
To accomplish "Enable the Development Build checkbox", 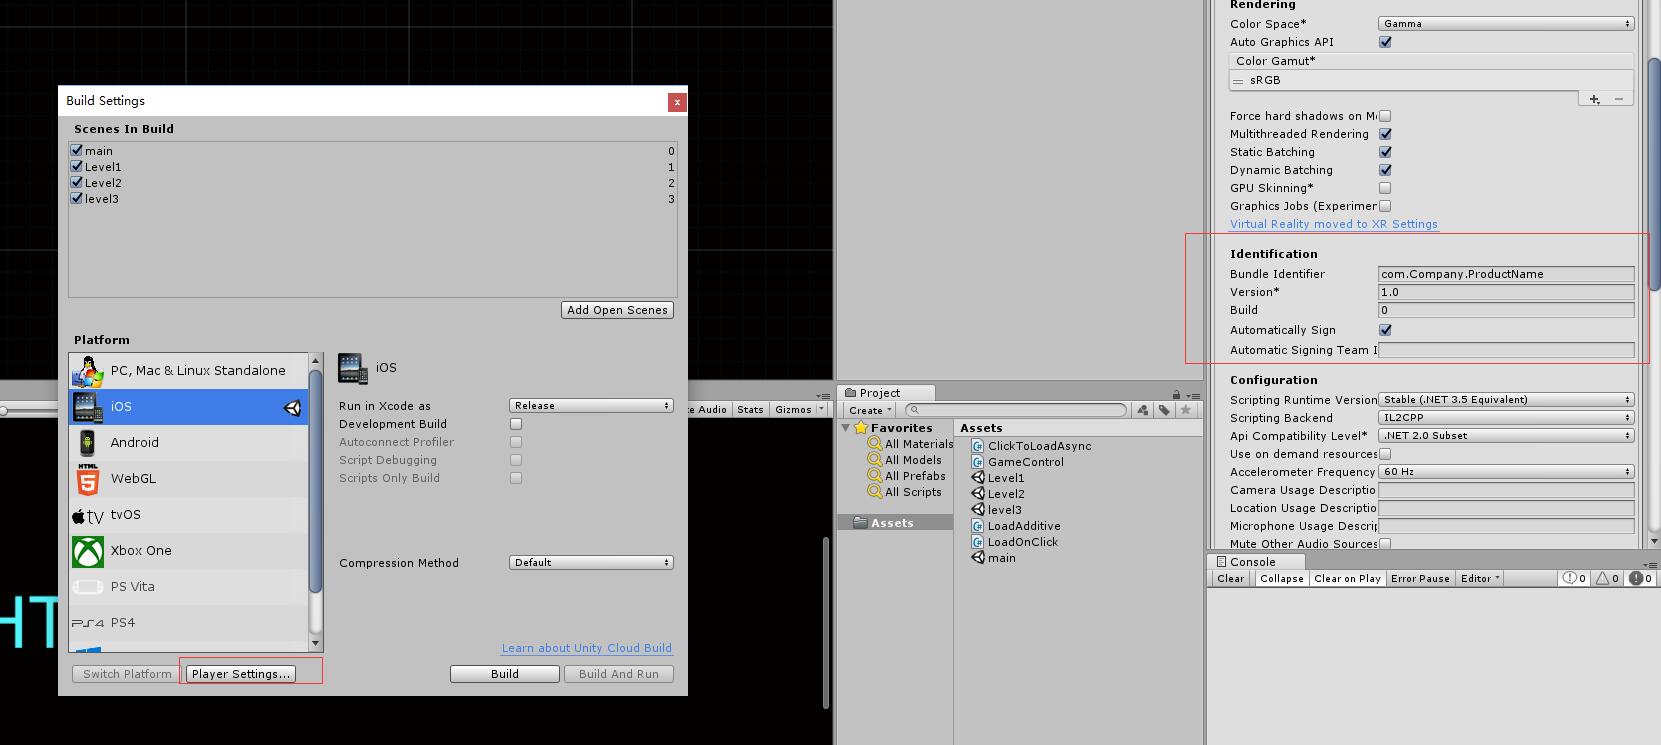I will click(x=516, y=424).
